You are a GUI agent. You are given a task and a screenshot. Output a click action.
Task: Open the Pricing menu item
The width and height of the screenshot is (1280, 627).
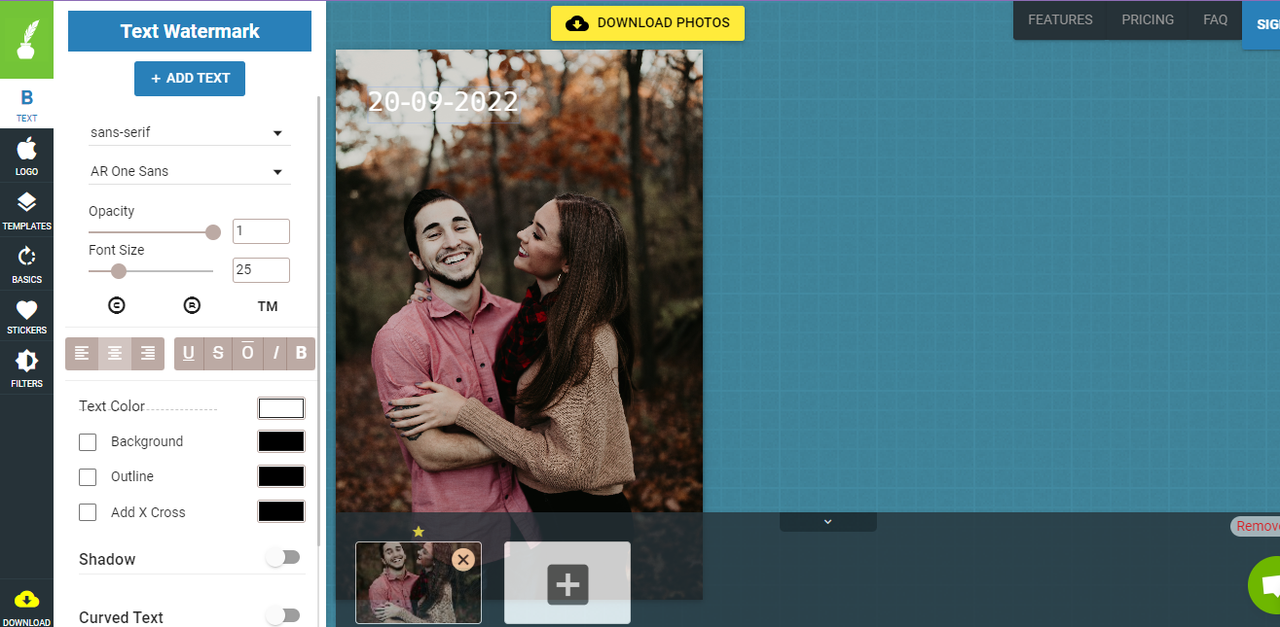click(x=1148, y=20)
